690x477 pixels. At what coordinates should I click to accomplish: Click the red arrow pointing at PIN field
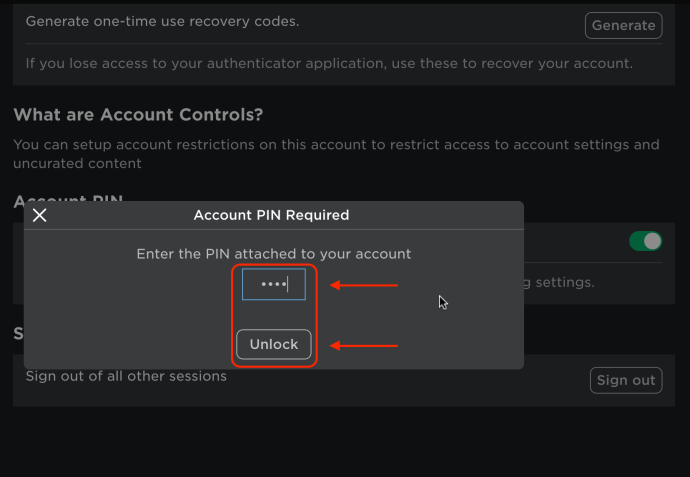click(364, 285)
